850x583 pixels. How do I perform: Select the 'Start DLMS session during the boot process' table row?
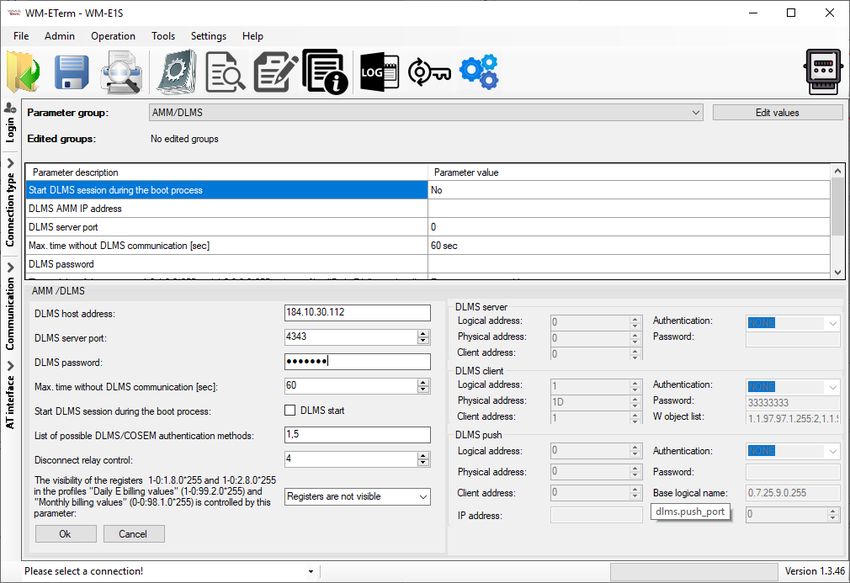(428, 190)
